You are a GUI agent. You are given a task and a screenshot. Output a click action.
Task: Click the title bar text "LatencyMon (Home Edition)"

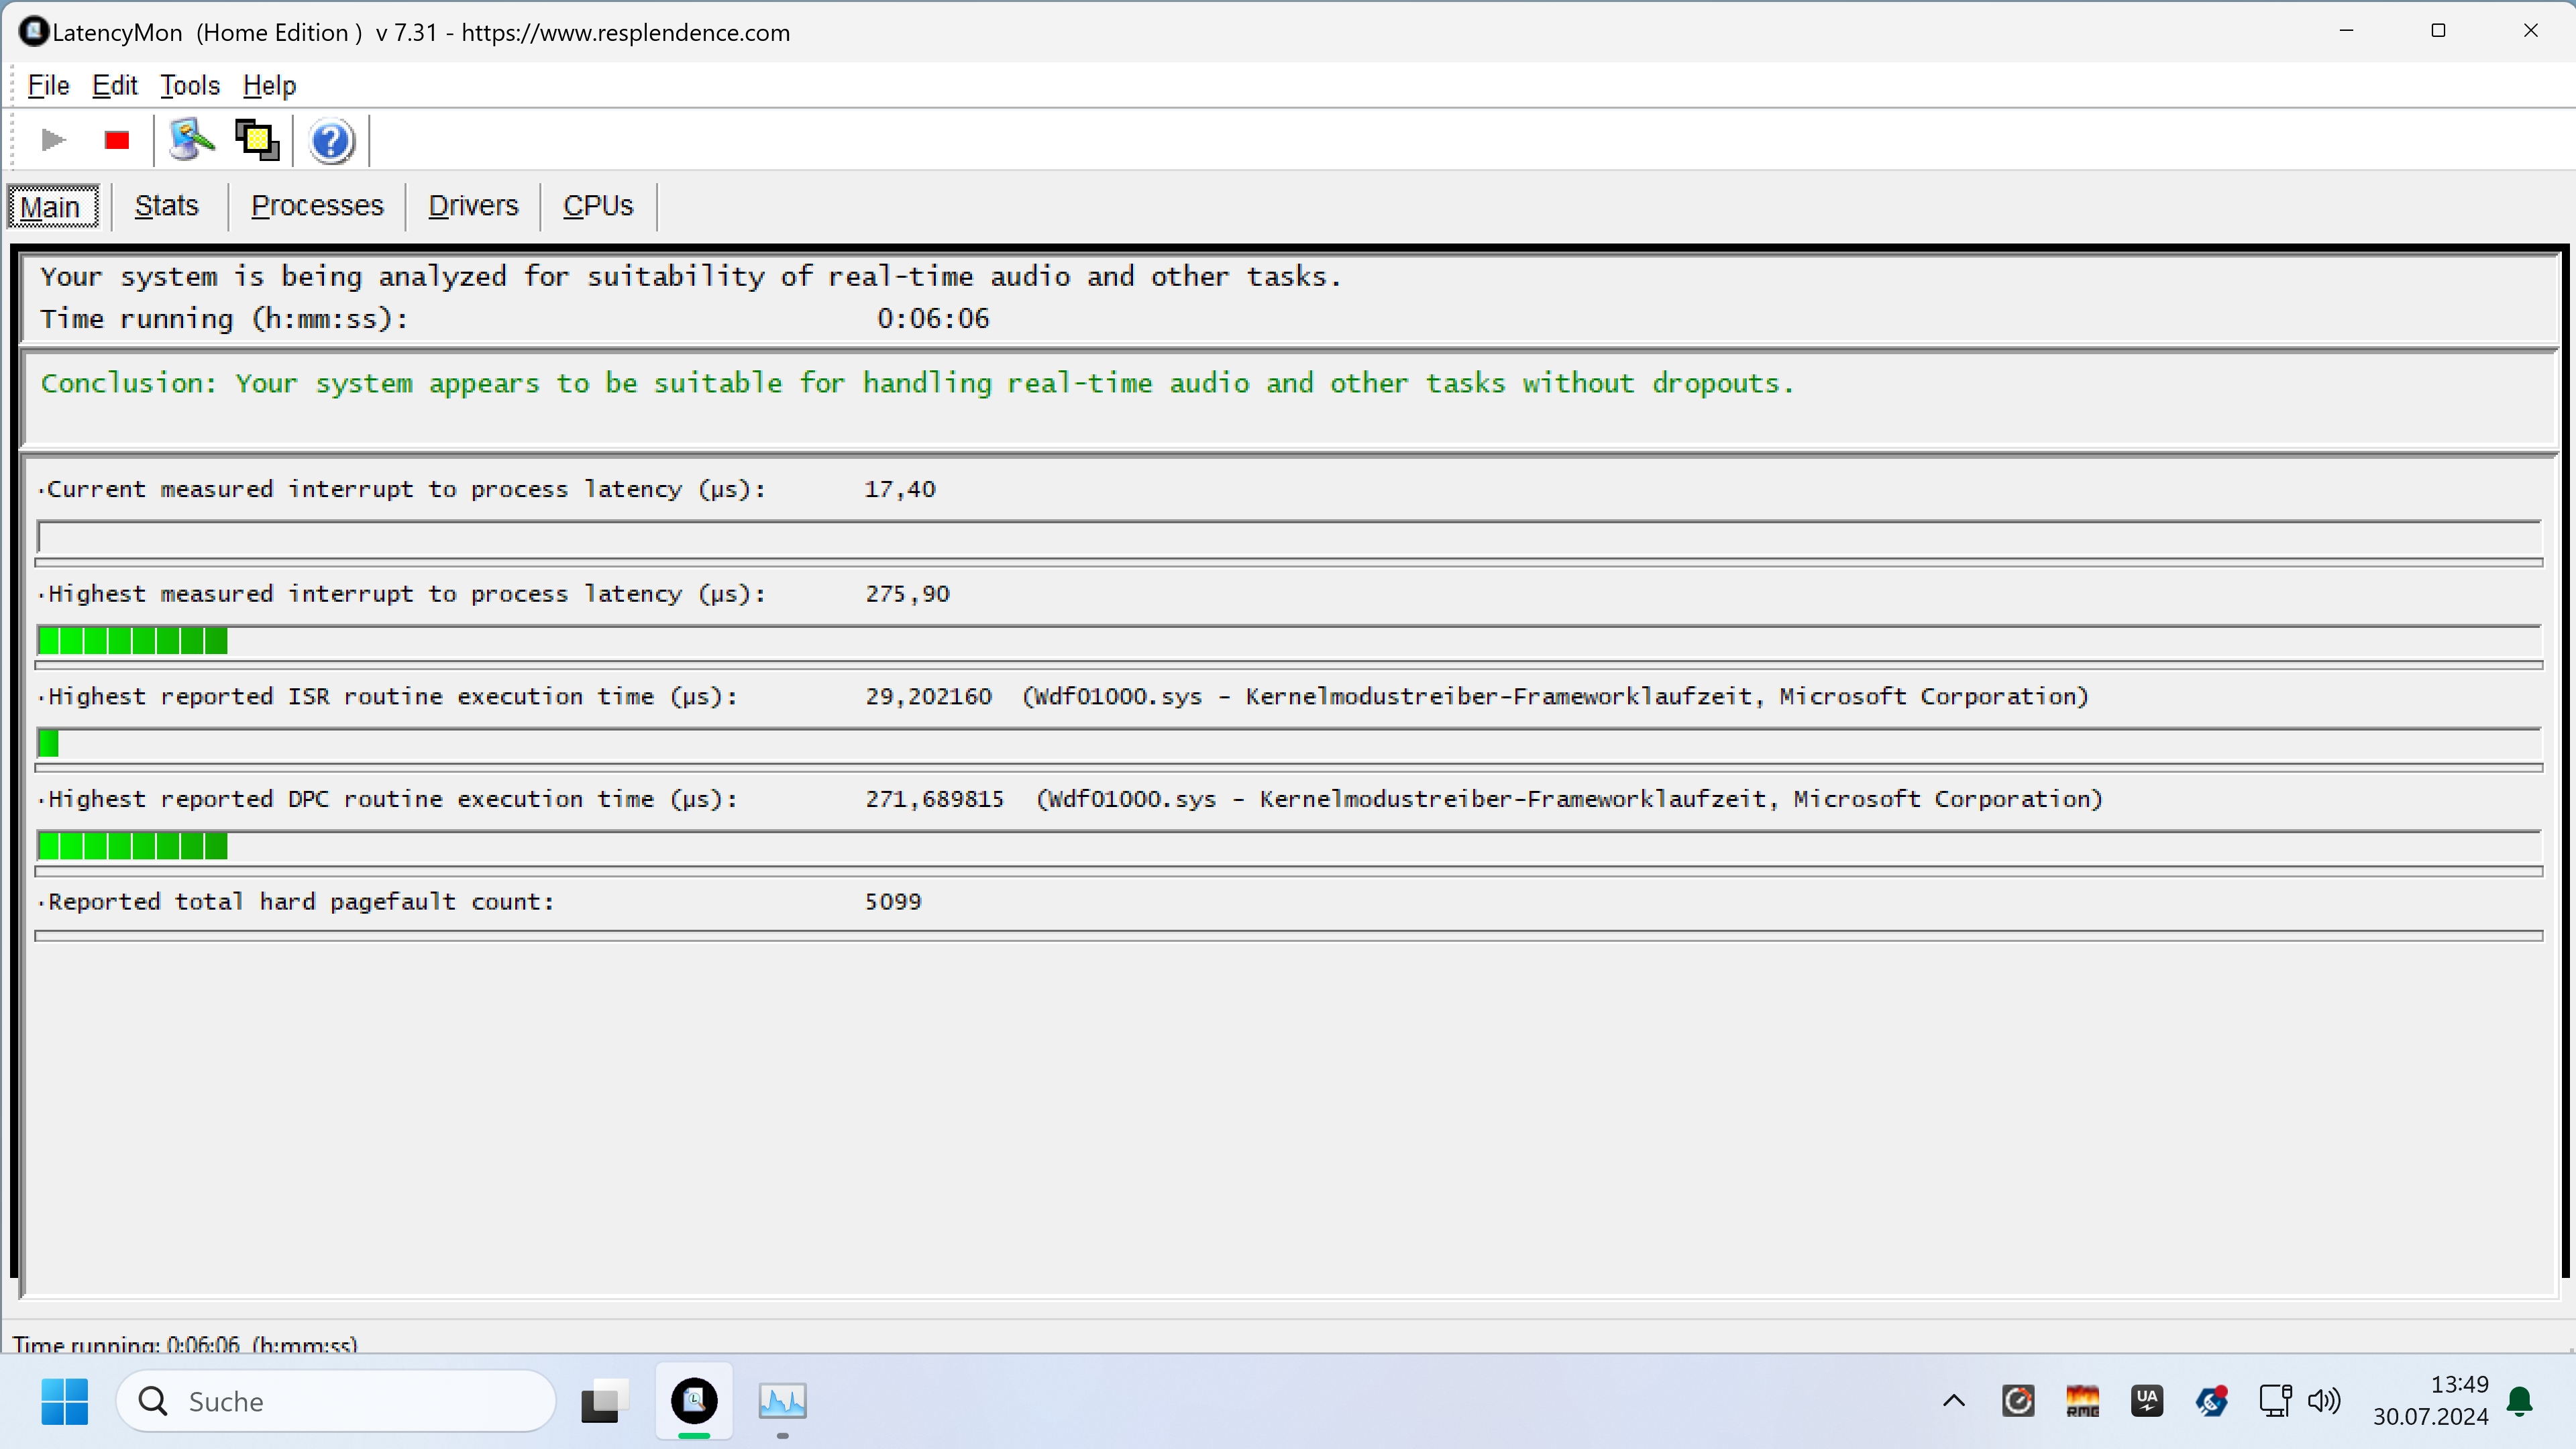[x=208, y=33]
